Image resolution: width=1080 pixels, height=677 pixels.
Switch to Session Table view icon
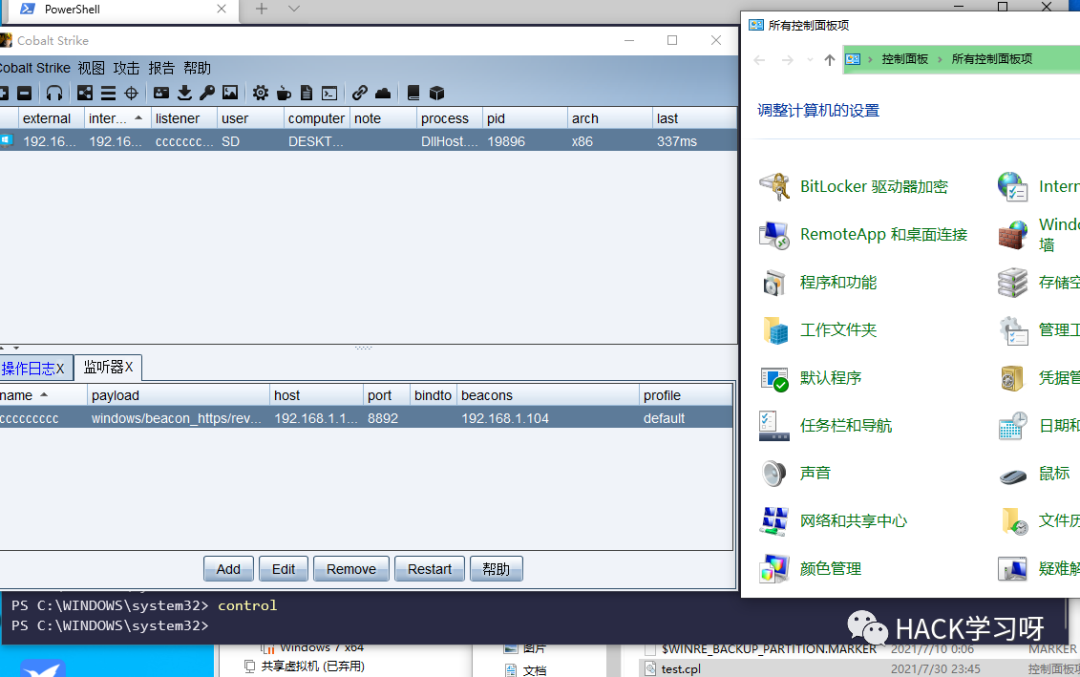coord(108,93)
